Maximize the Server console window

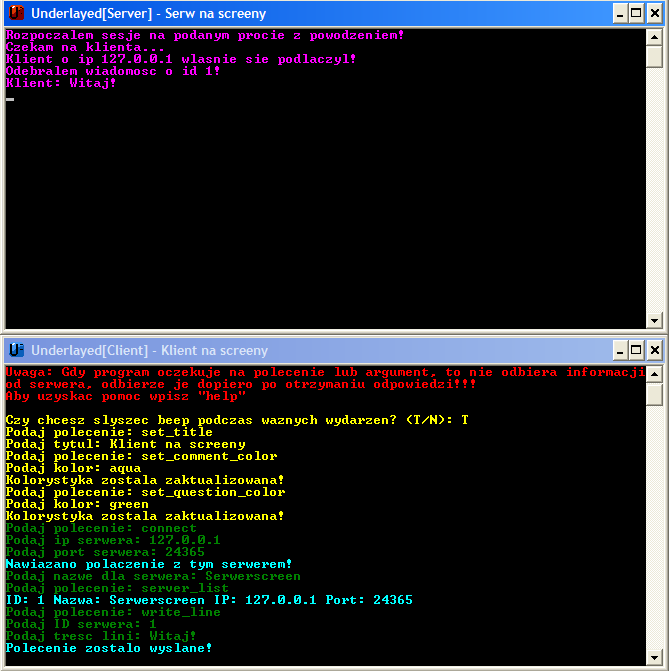click(x=636, y=14)
